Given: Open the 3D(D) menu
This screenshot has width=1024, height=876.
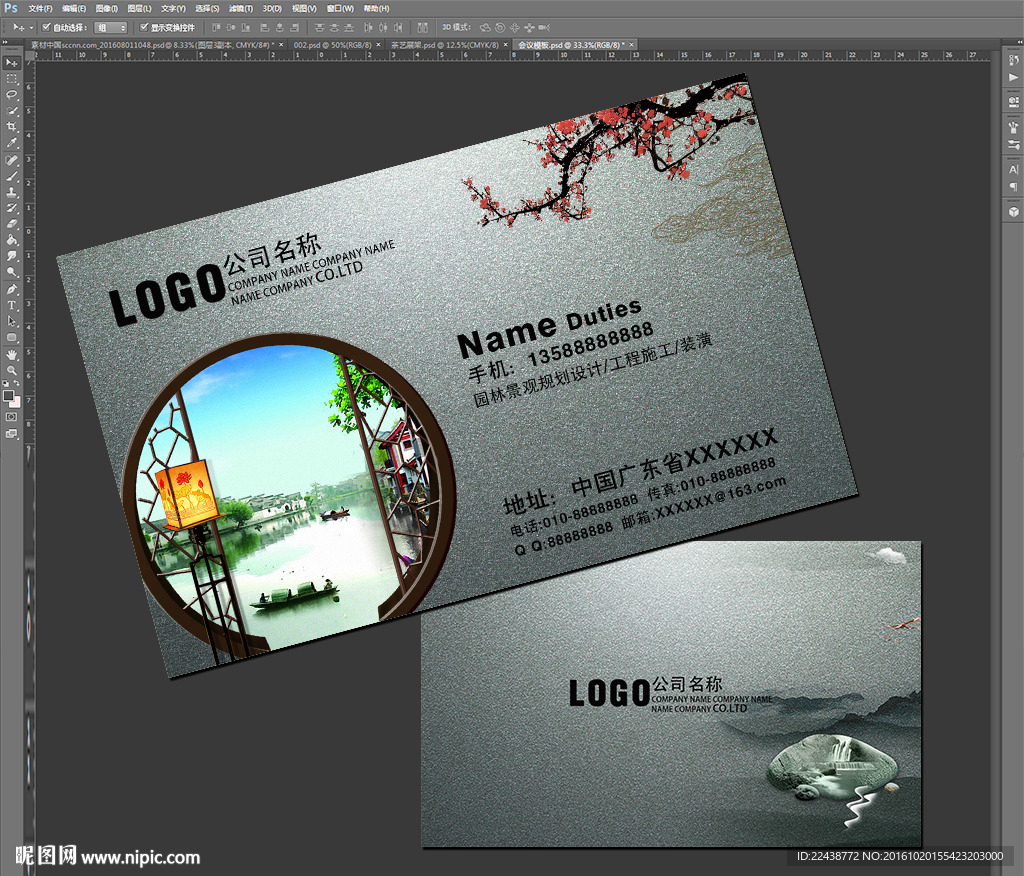Looking at the screenshot, I should [272, 8].
